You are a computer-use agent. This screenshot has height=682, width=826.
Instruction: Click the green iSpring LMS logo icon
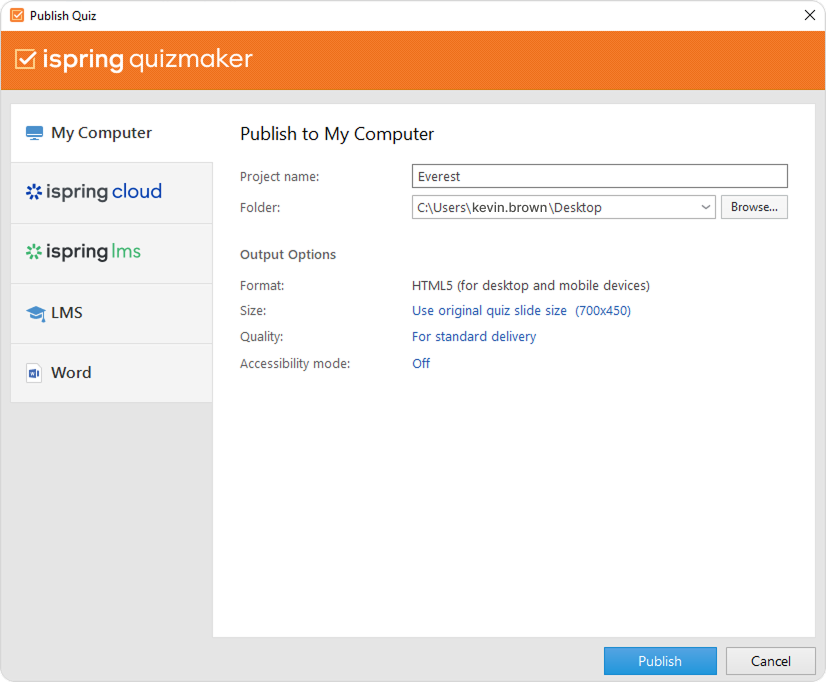(34, 252)
